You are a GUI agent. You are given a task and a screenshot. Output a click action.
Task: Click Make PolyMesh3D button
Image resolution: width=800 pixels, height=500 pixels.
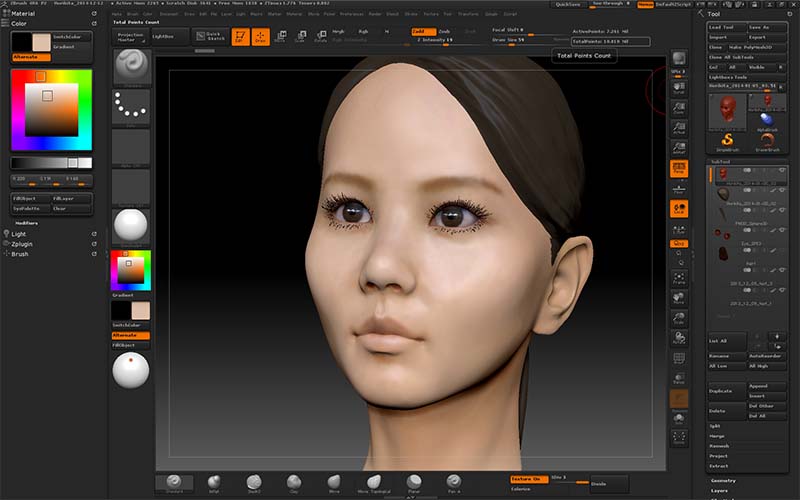point(757,47)
